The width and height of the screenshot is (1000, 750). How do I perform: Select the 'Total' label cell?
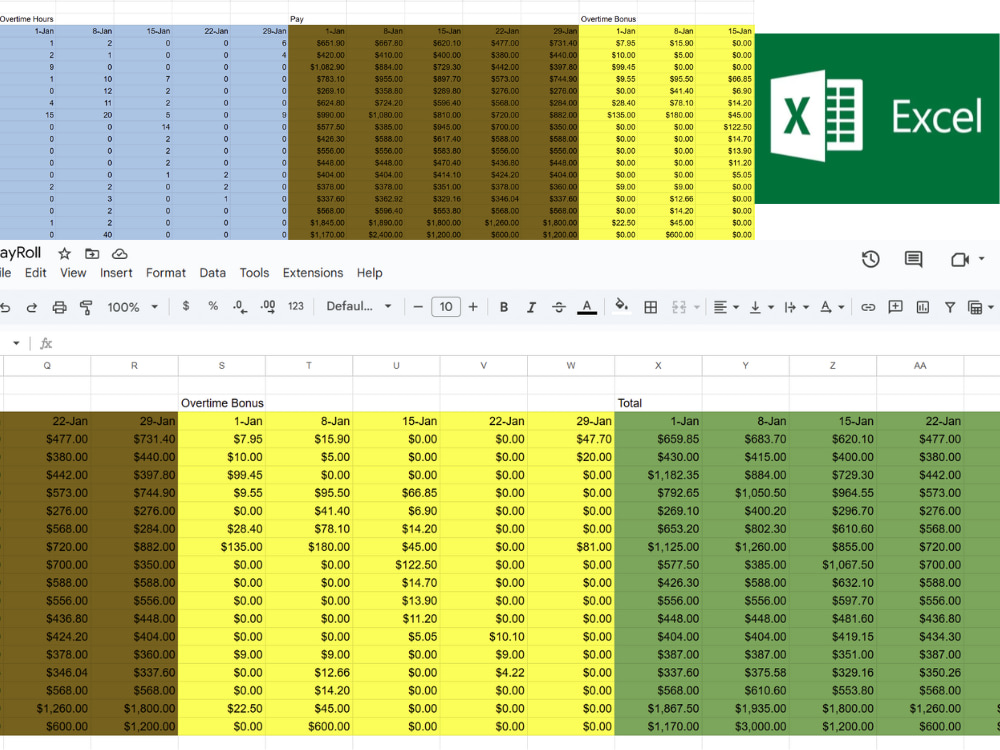click(658, 403)
